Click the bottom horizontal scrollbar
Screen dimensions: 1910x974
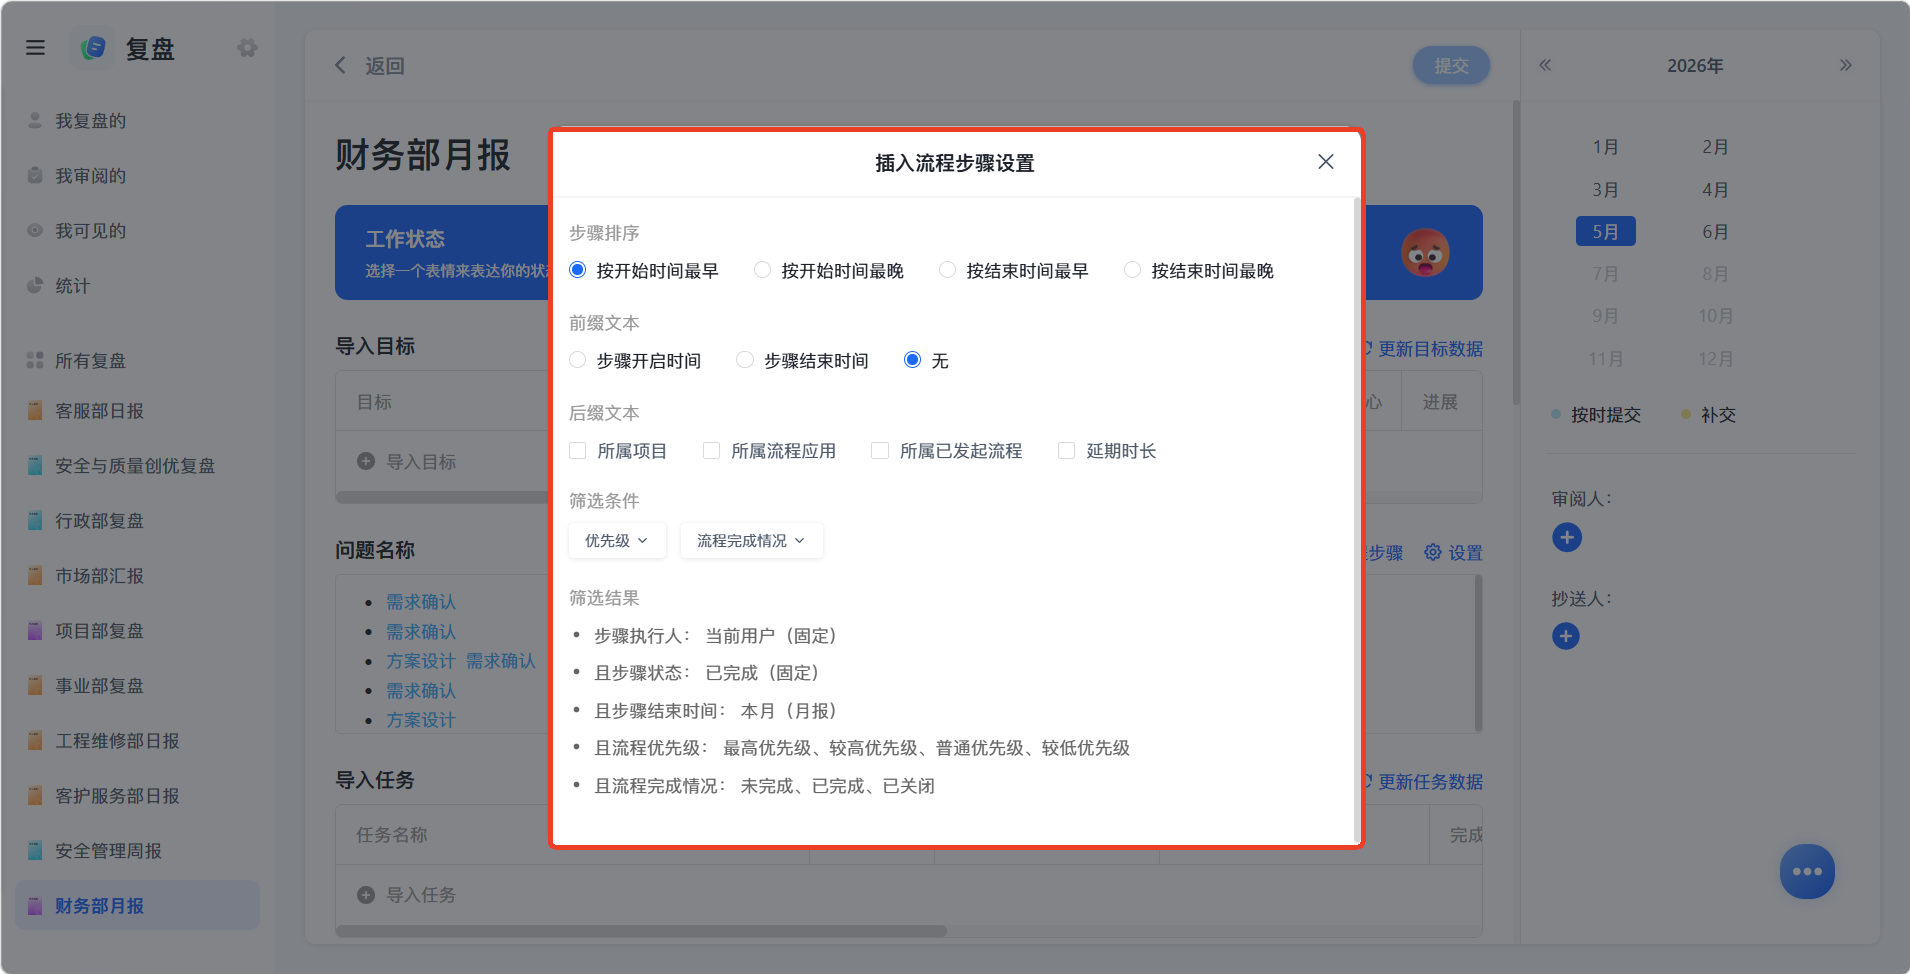(x=641, y=931)
